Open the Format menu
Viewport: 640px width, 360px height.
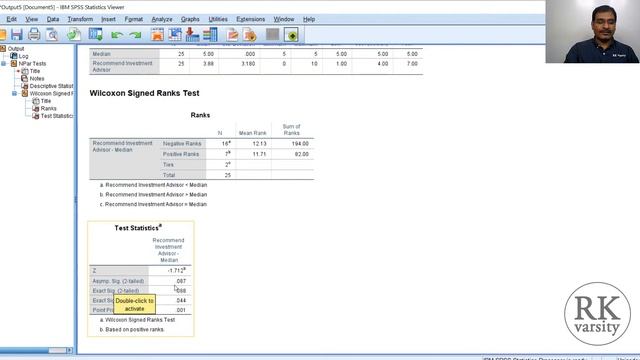(133, 19)
